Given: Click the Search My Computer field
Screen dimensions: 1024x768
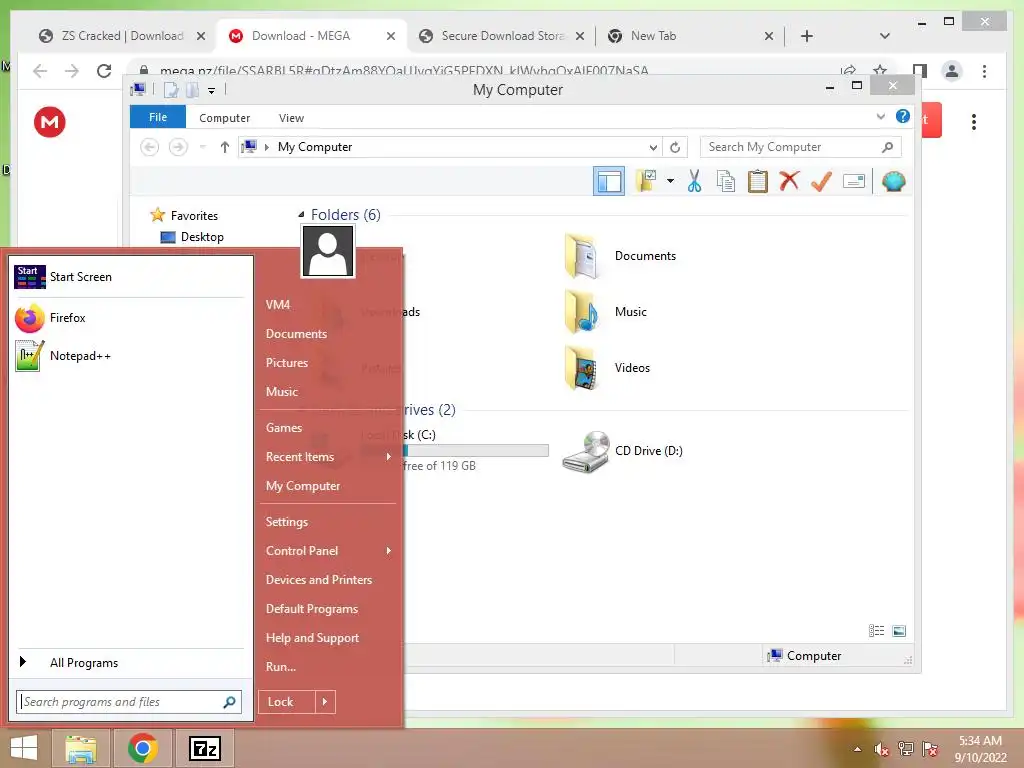Looking at the screenshot, I should click(x=800, y=147).
